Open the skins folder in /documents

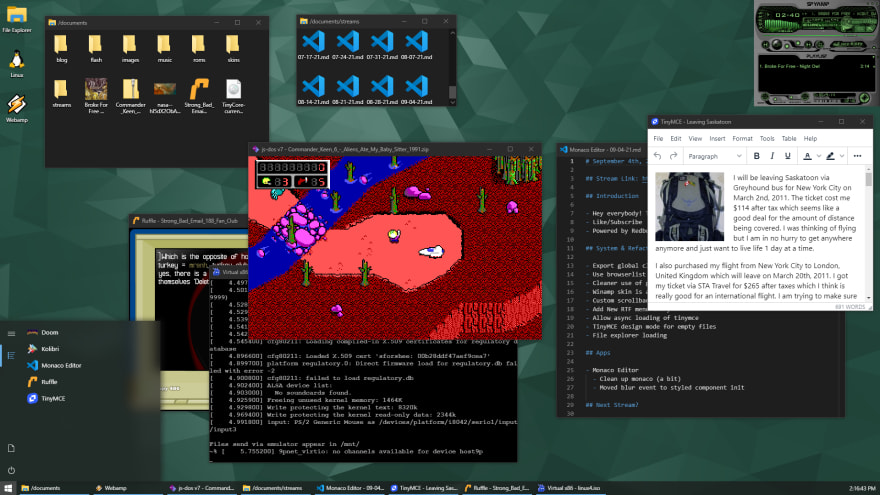(233, 48)
